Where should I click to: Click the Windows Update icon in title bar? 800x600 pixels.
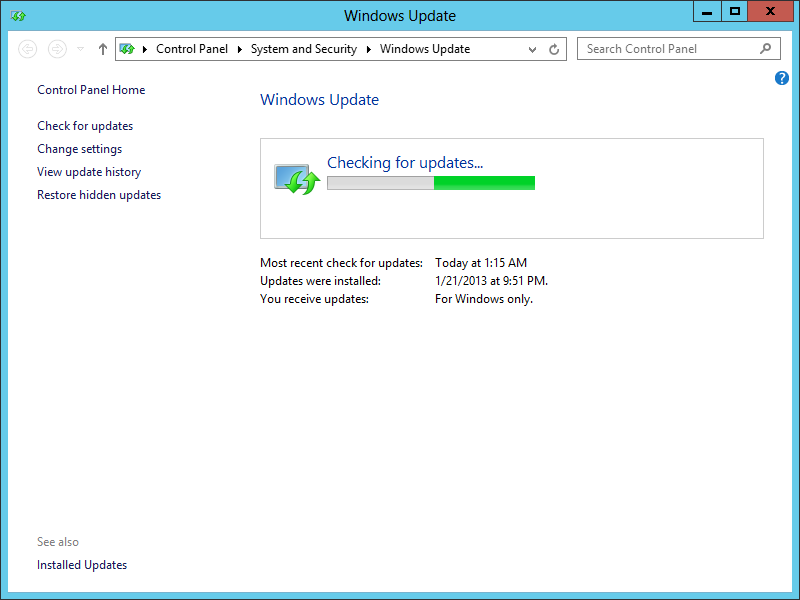click(x=18, y=15)
